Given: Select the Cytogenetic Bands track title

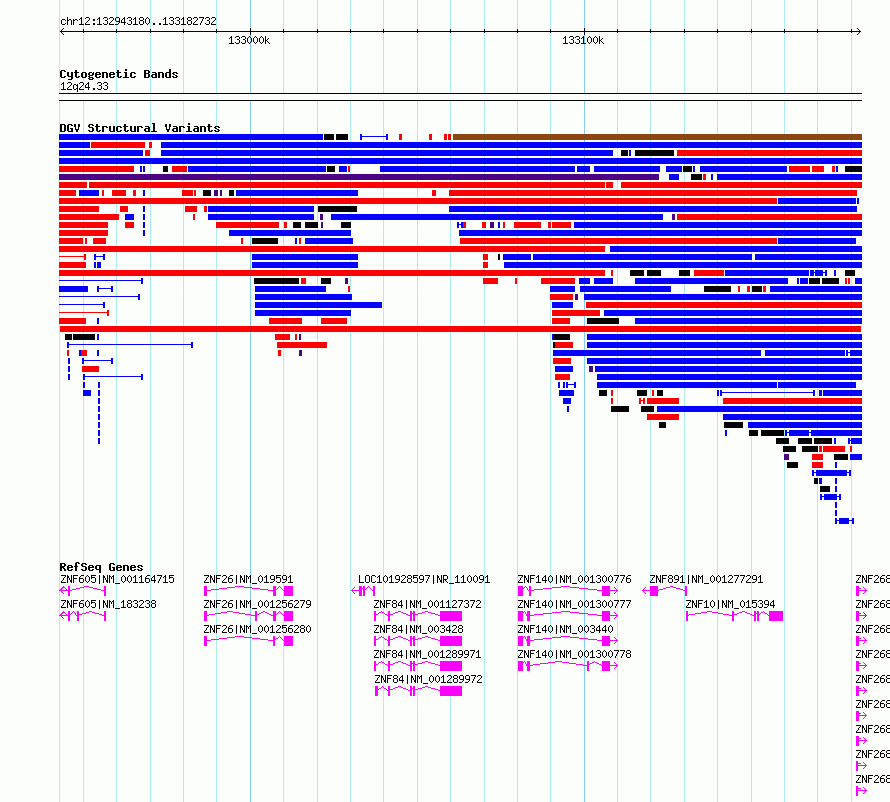Looking at the screenshot, I should [119, 74].
